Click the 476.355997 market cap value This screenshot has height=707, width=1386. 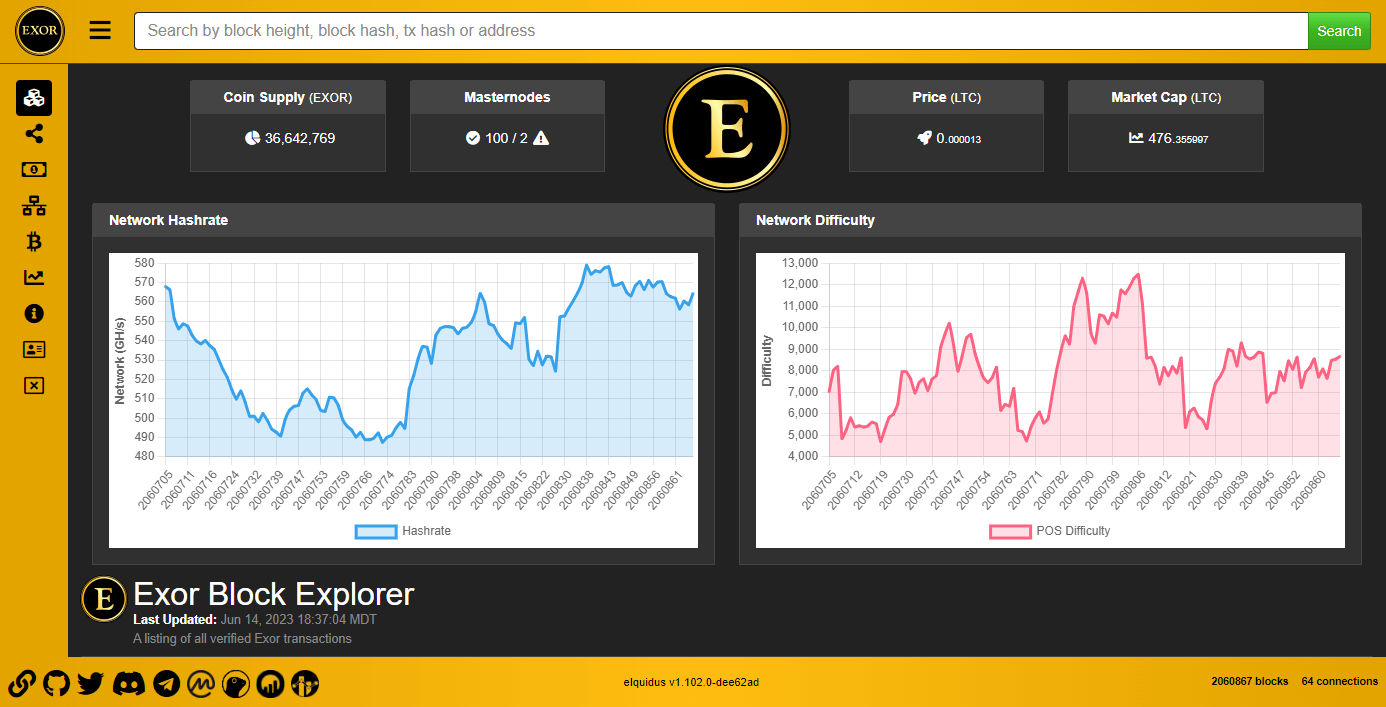[x=1178, y=139]
